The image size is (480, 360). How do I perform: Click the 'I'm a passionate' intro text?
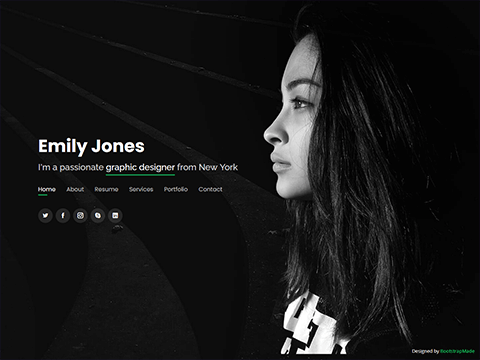[x=71, y=167]
